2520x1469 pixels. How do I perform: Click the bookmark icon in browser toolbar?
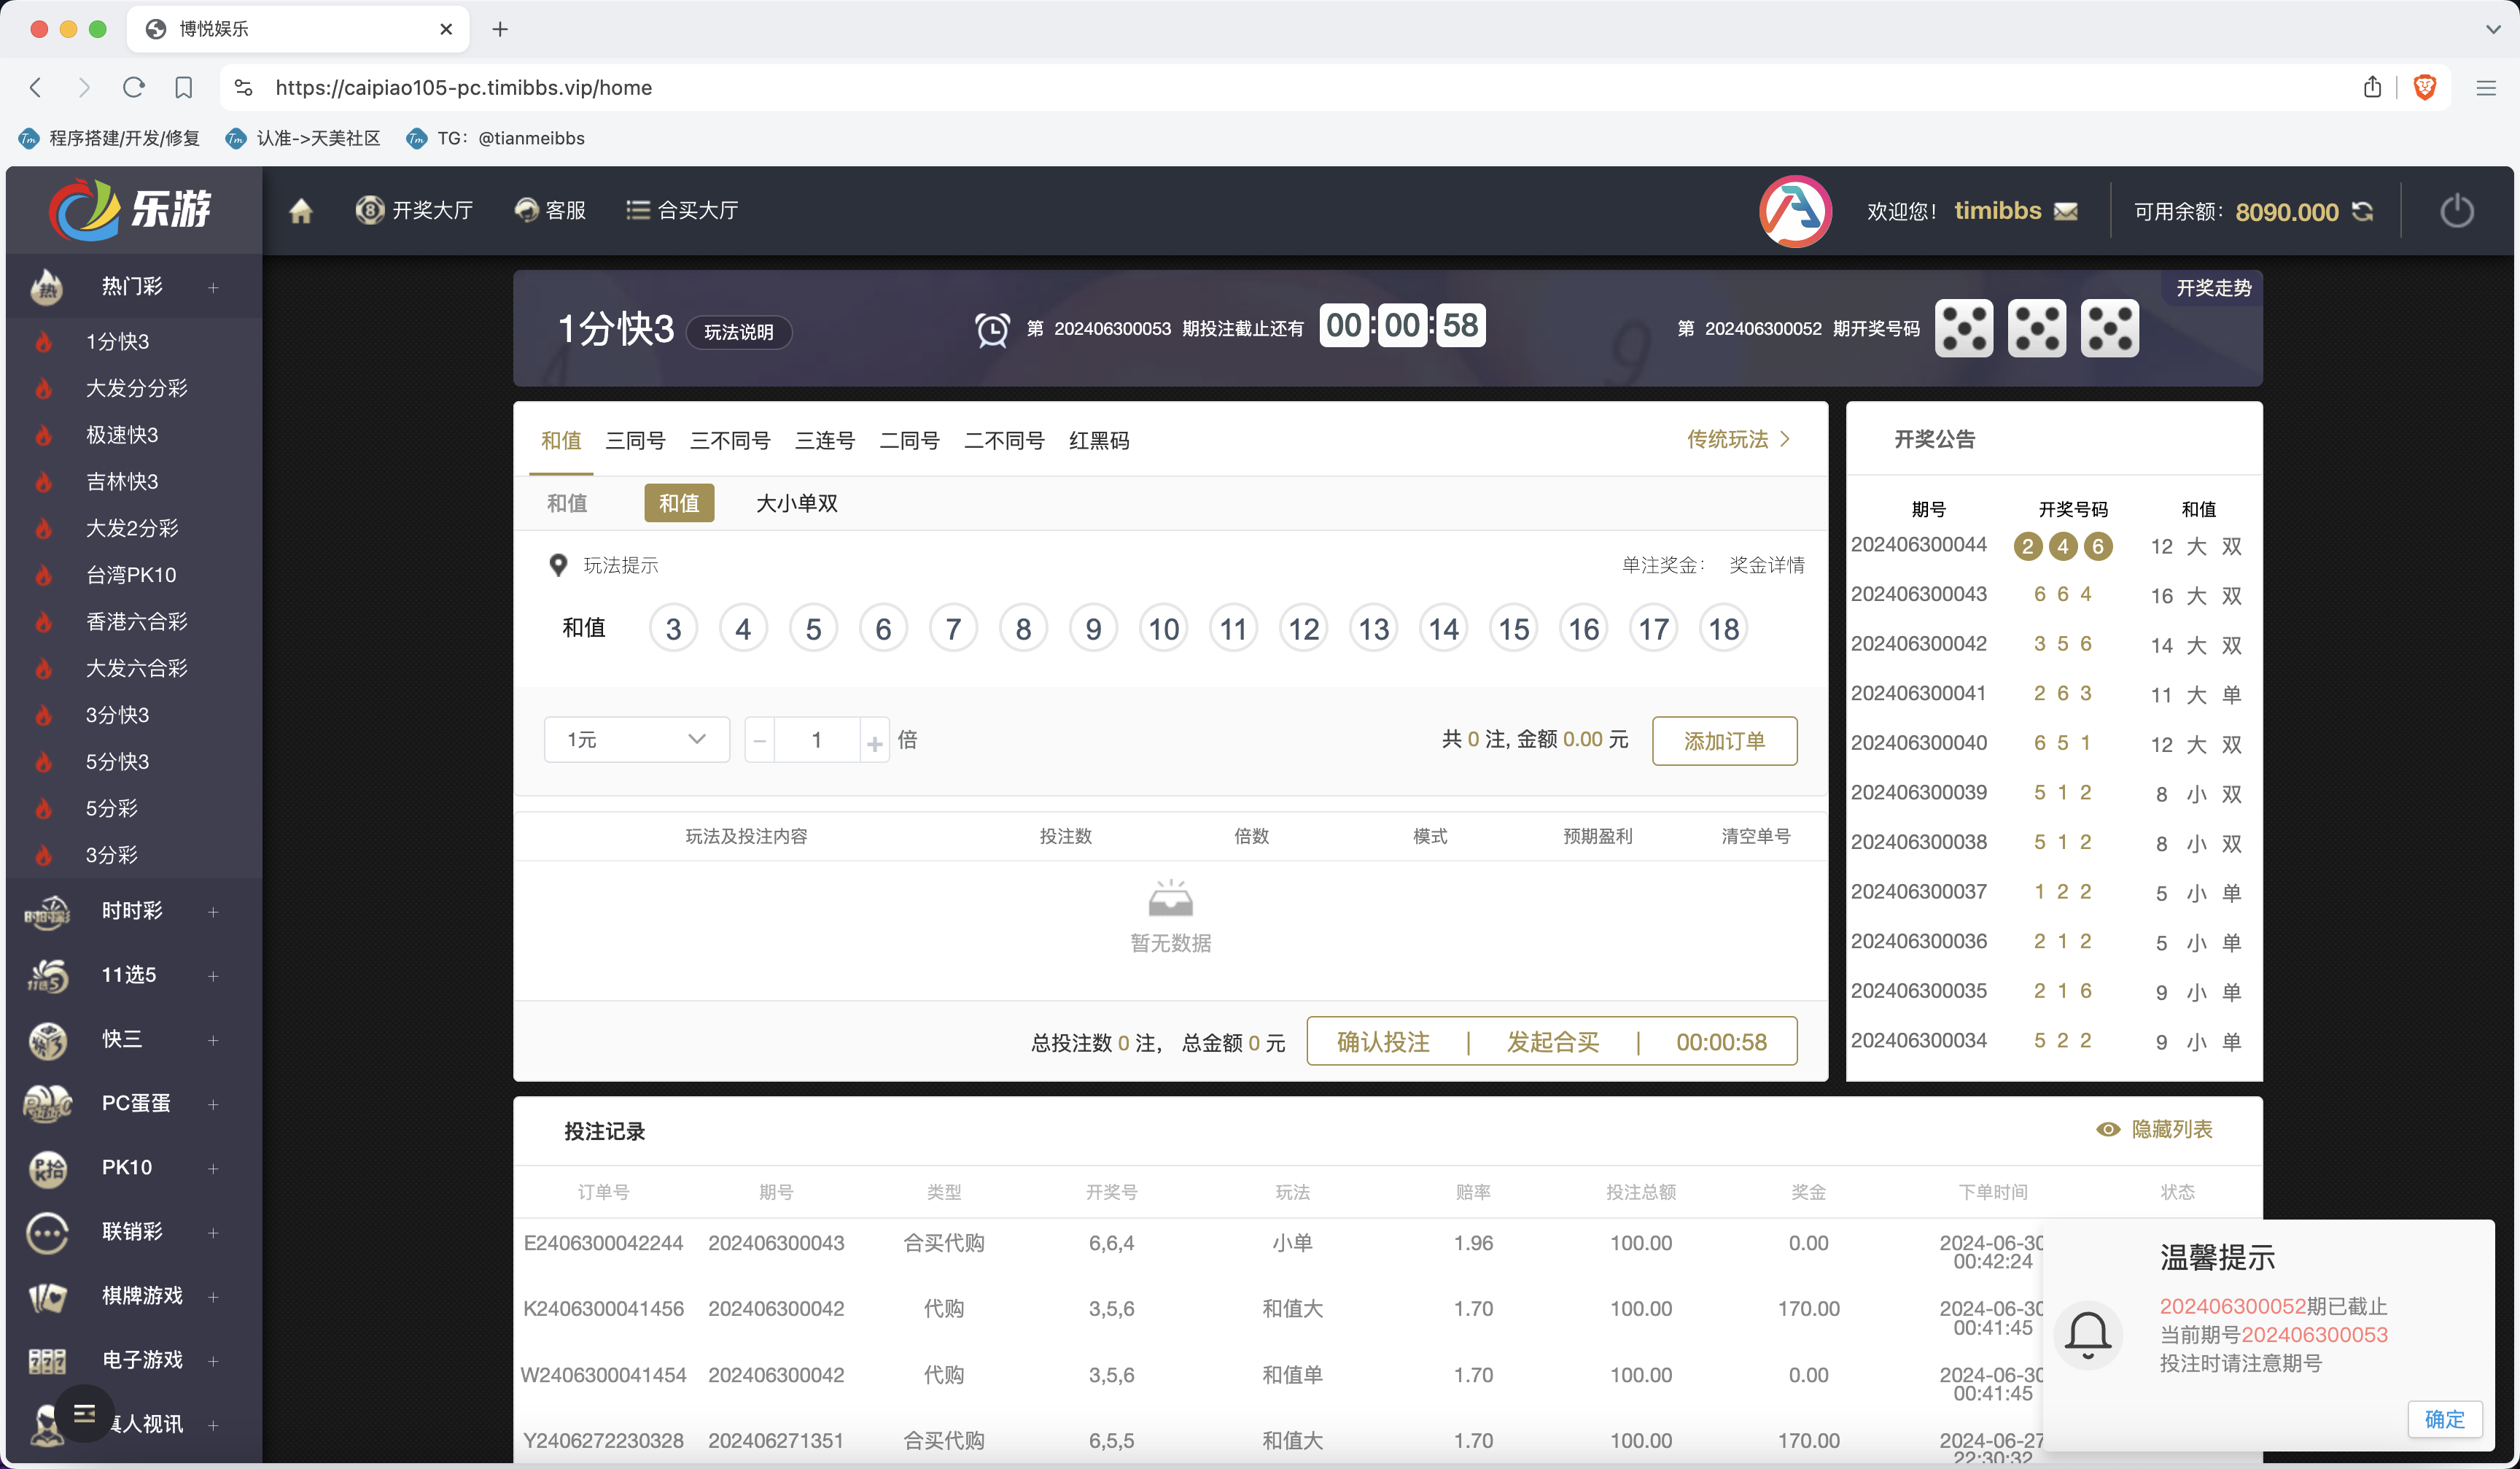click(183, 87)
